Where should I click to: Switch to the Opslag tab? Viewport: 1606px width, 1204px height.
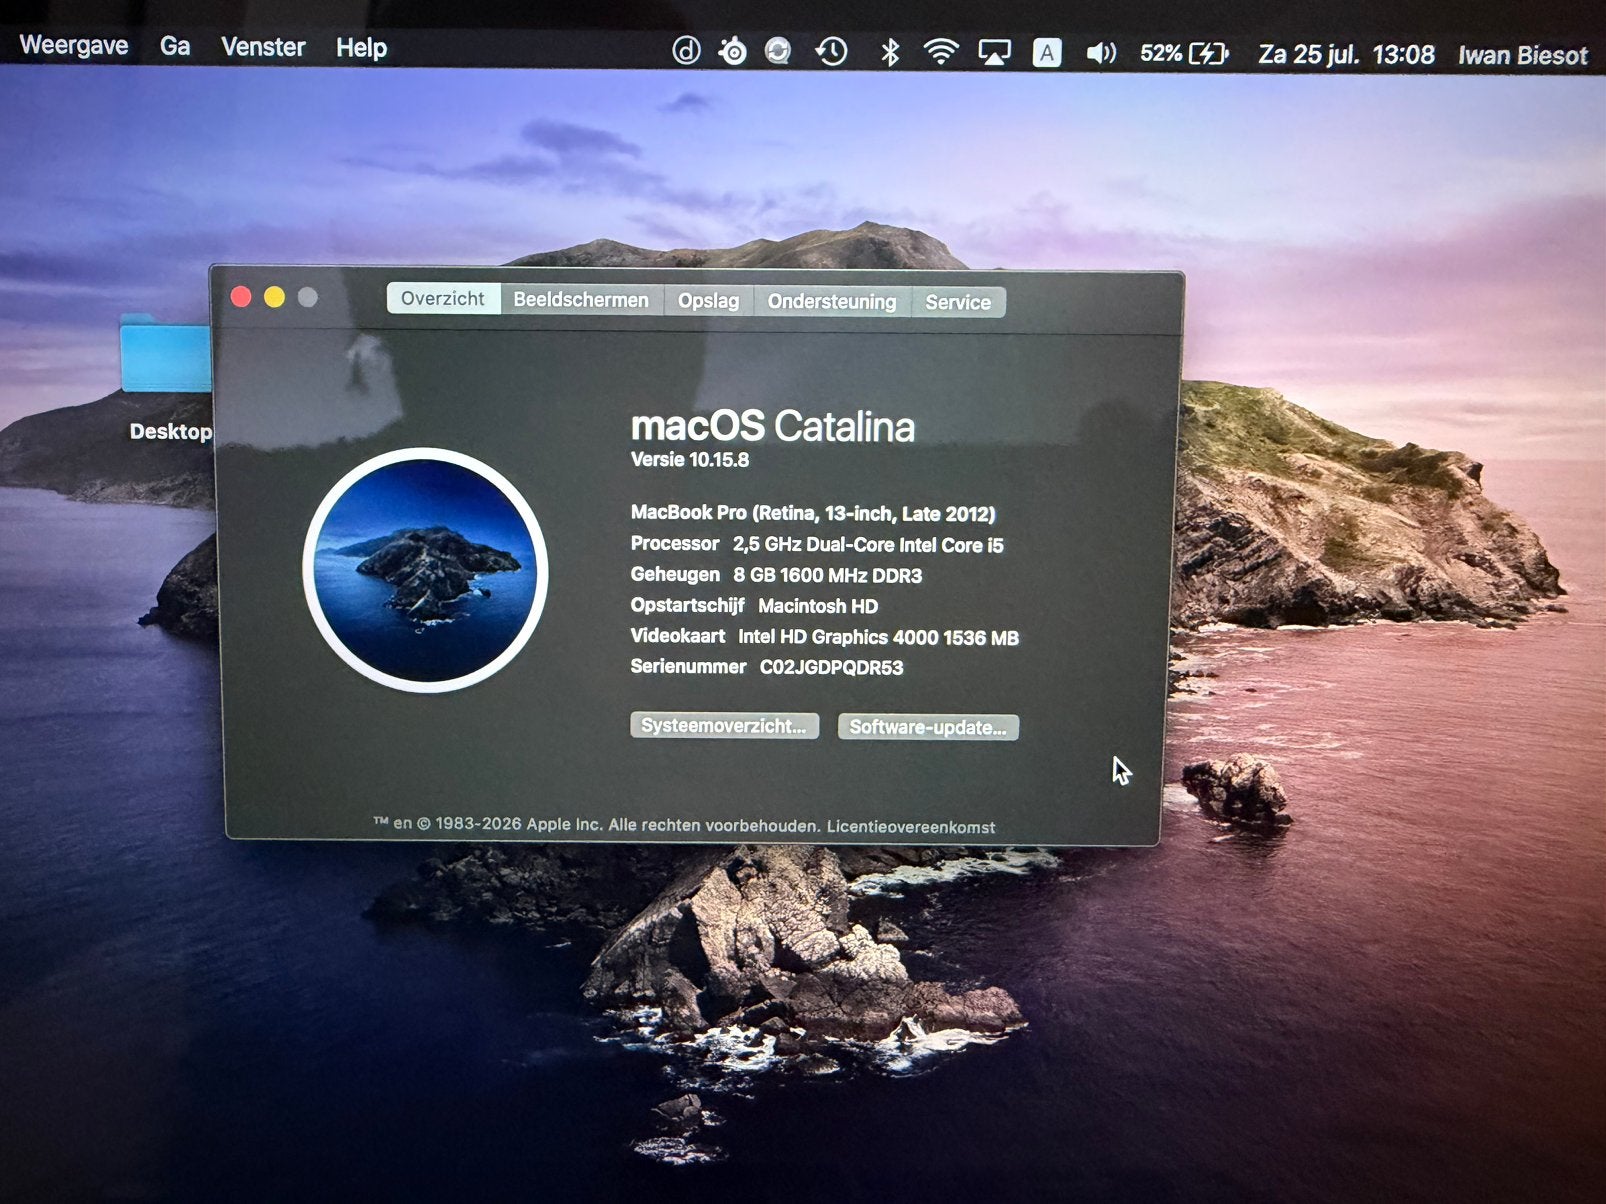pos(708,301)
